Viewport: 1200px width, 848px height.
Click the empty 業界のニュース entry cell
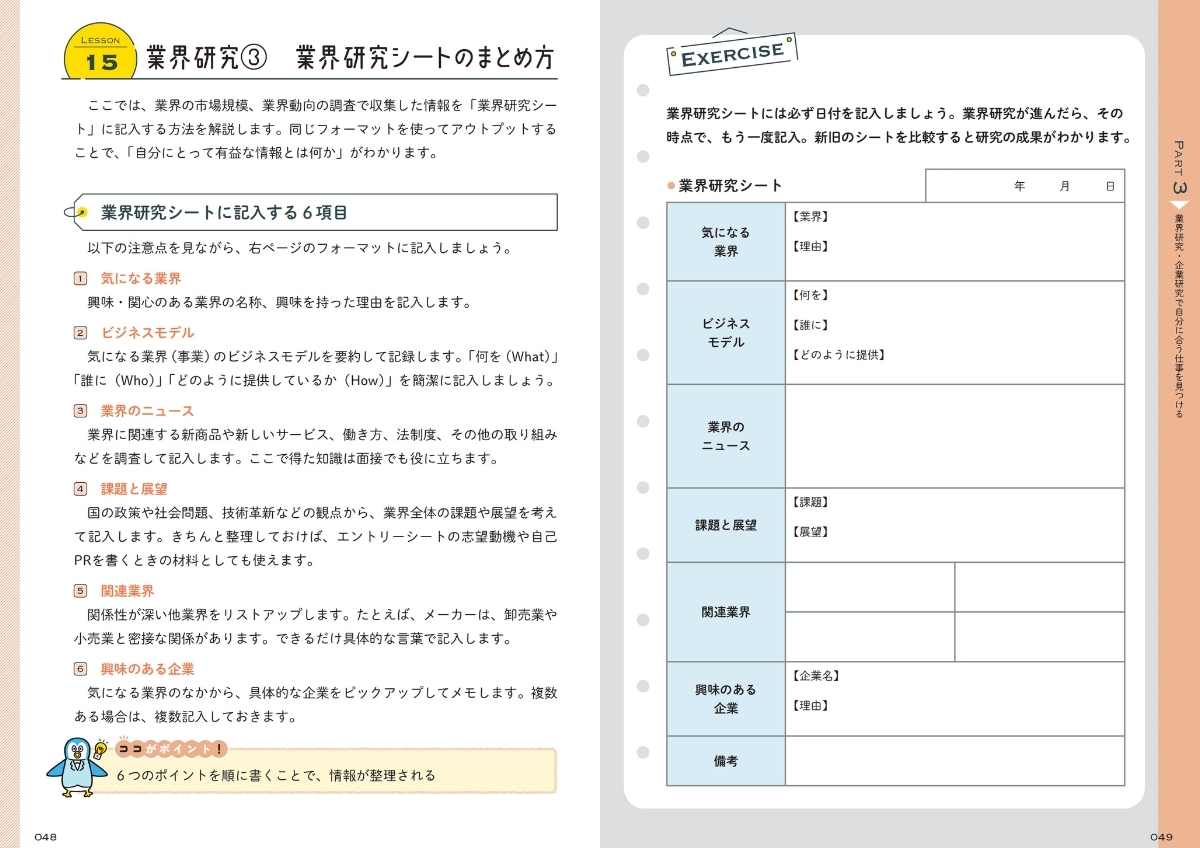tap(954, 436)
